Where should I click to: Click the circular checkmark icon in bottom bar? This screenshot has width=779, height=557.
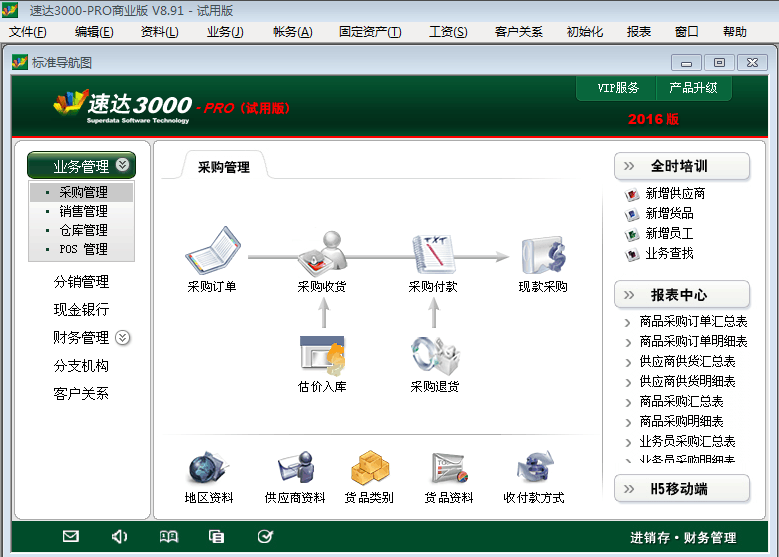[265, 536]
